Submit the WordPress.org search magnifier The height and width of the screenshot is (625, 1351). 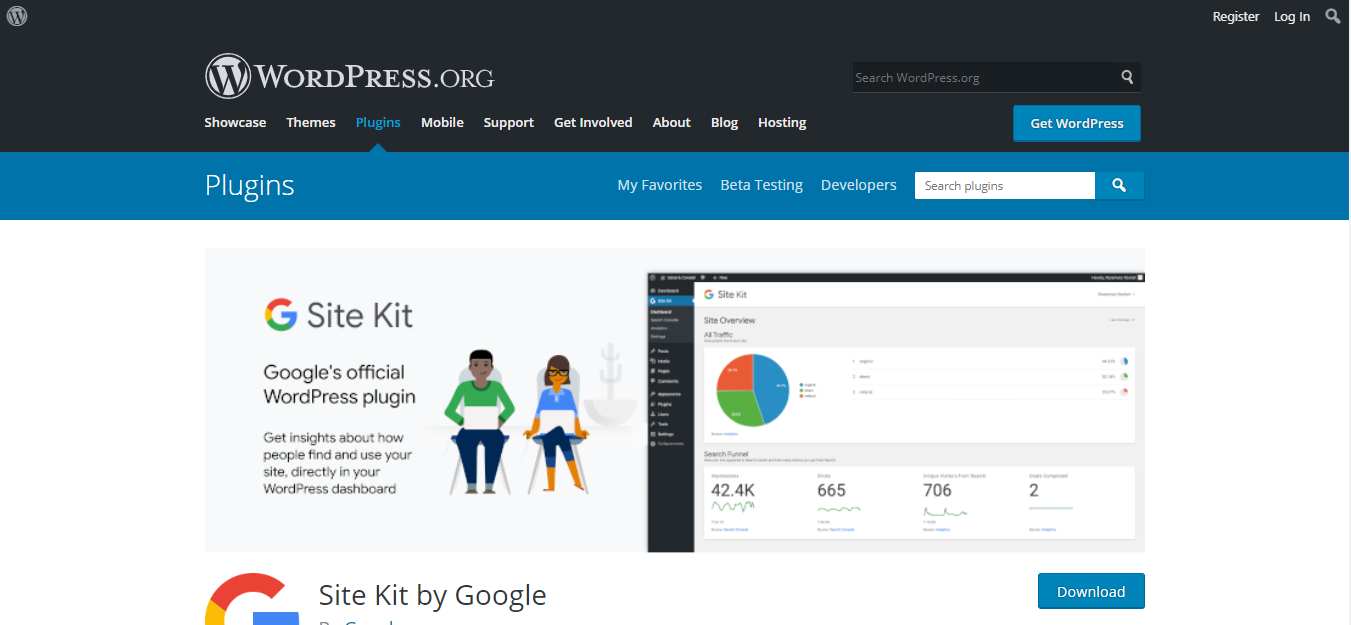pos(1127,77)
